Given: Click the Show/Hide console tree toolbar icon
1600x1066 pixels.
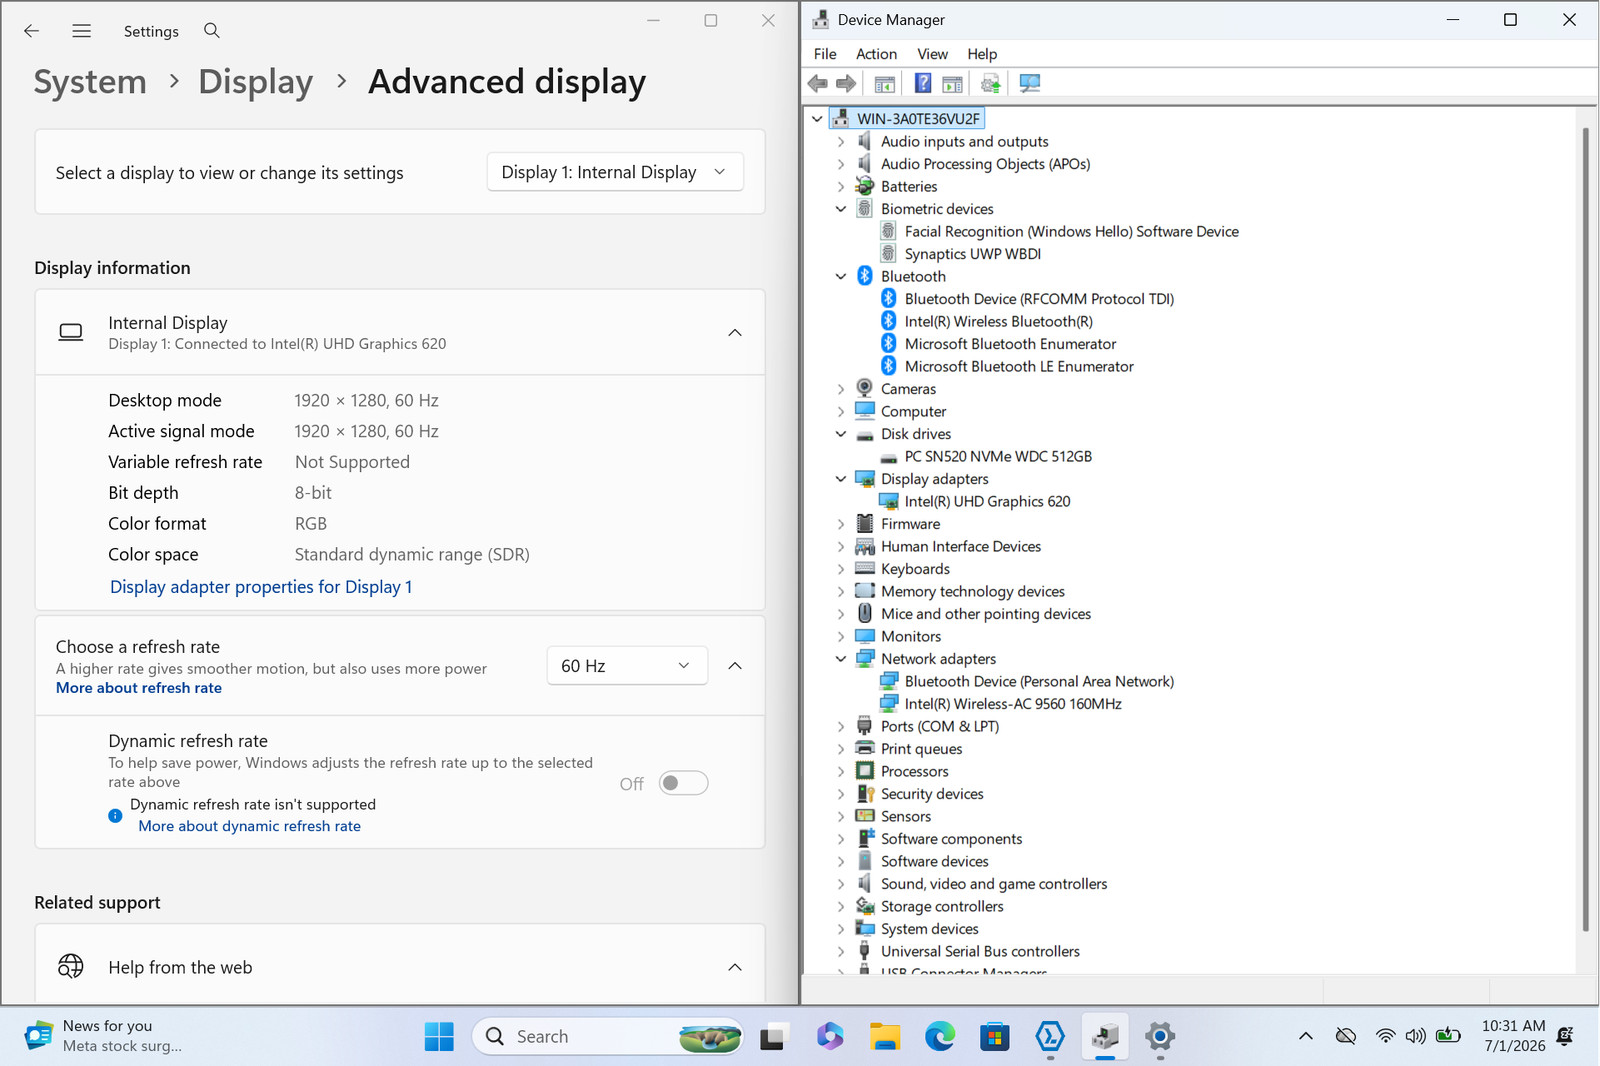Looking at the screenshot, I should pyautogui.click(x=884, y=84).
